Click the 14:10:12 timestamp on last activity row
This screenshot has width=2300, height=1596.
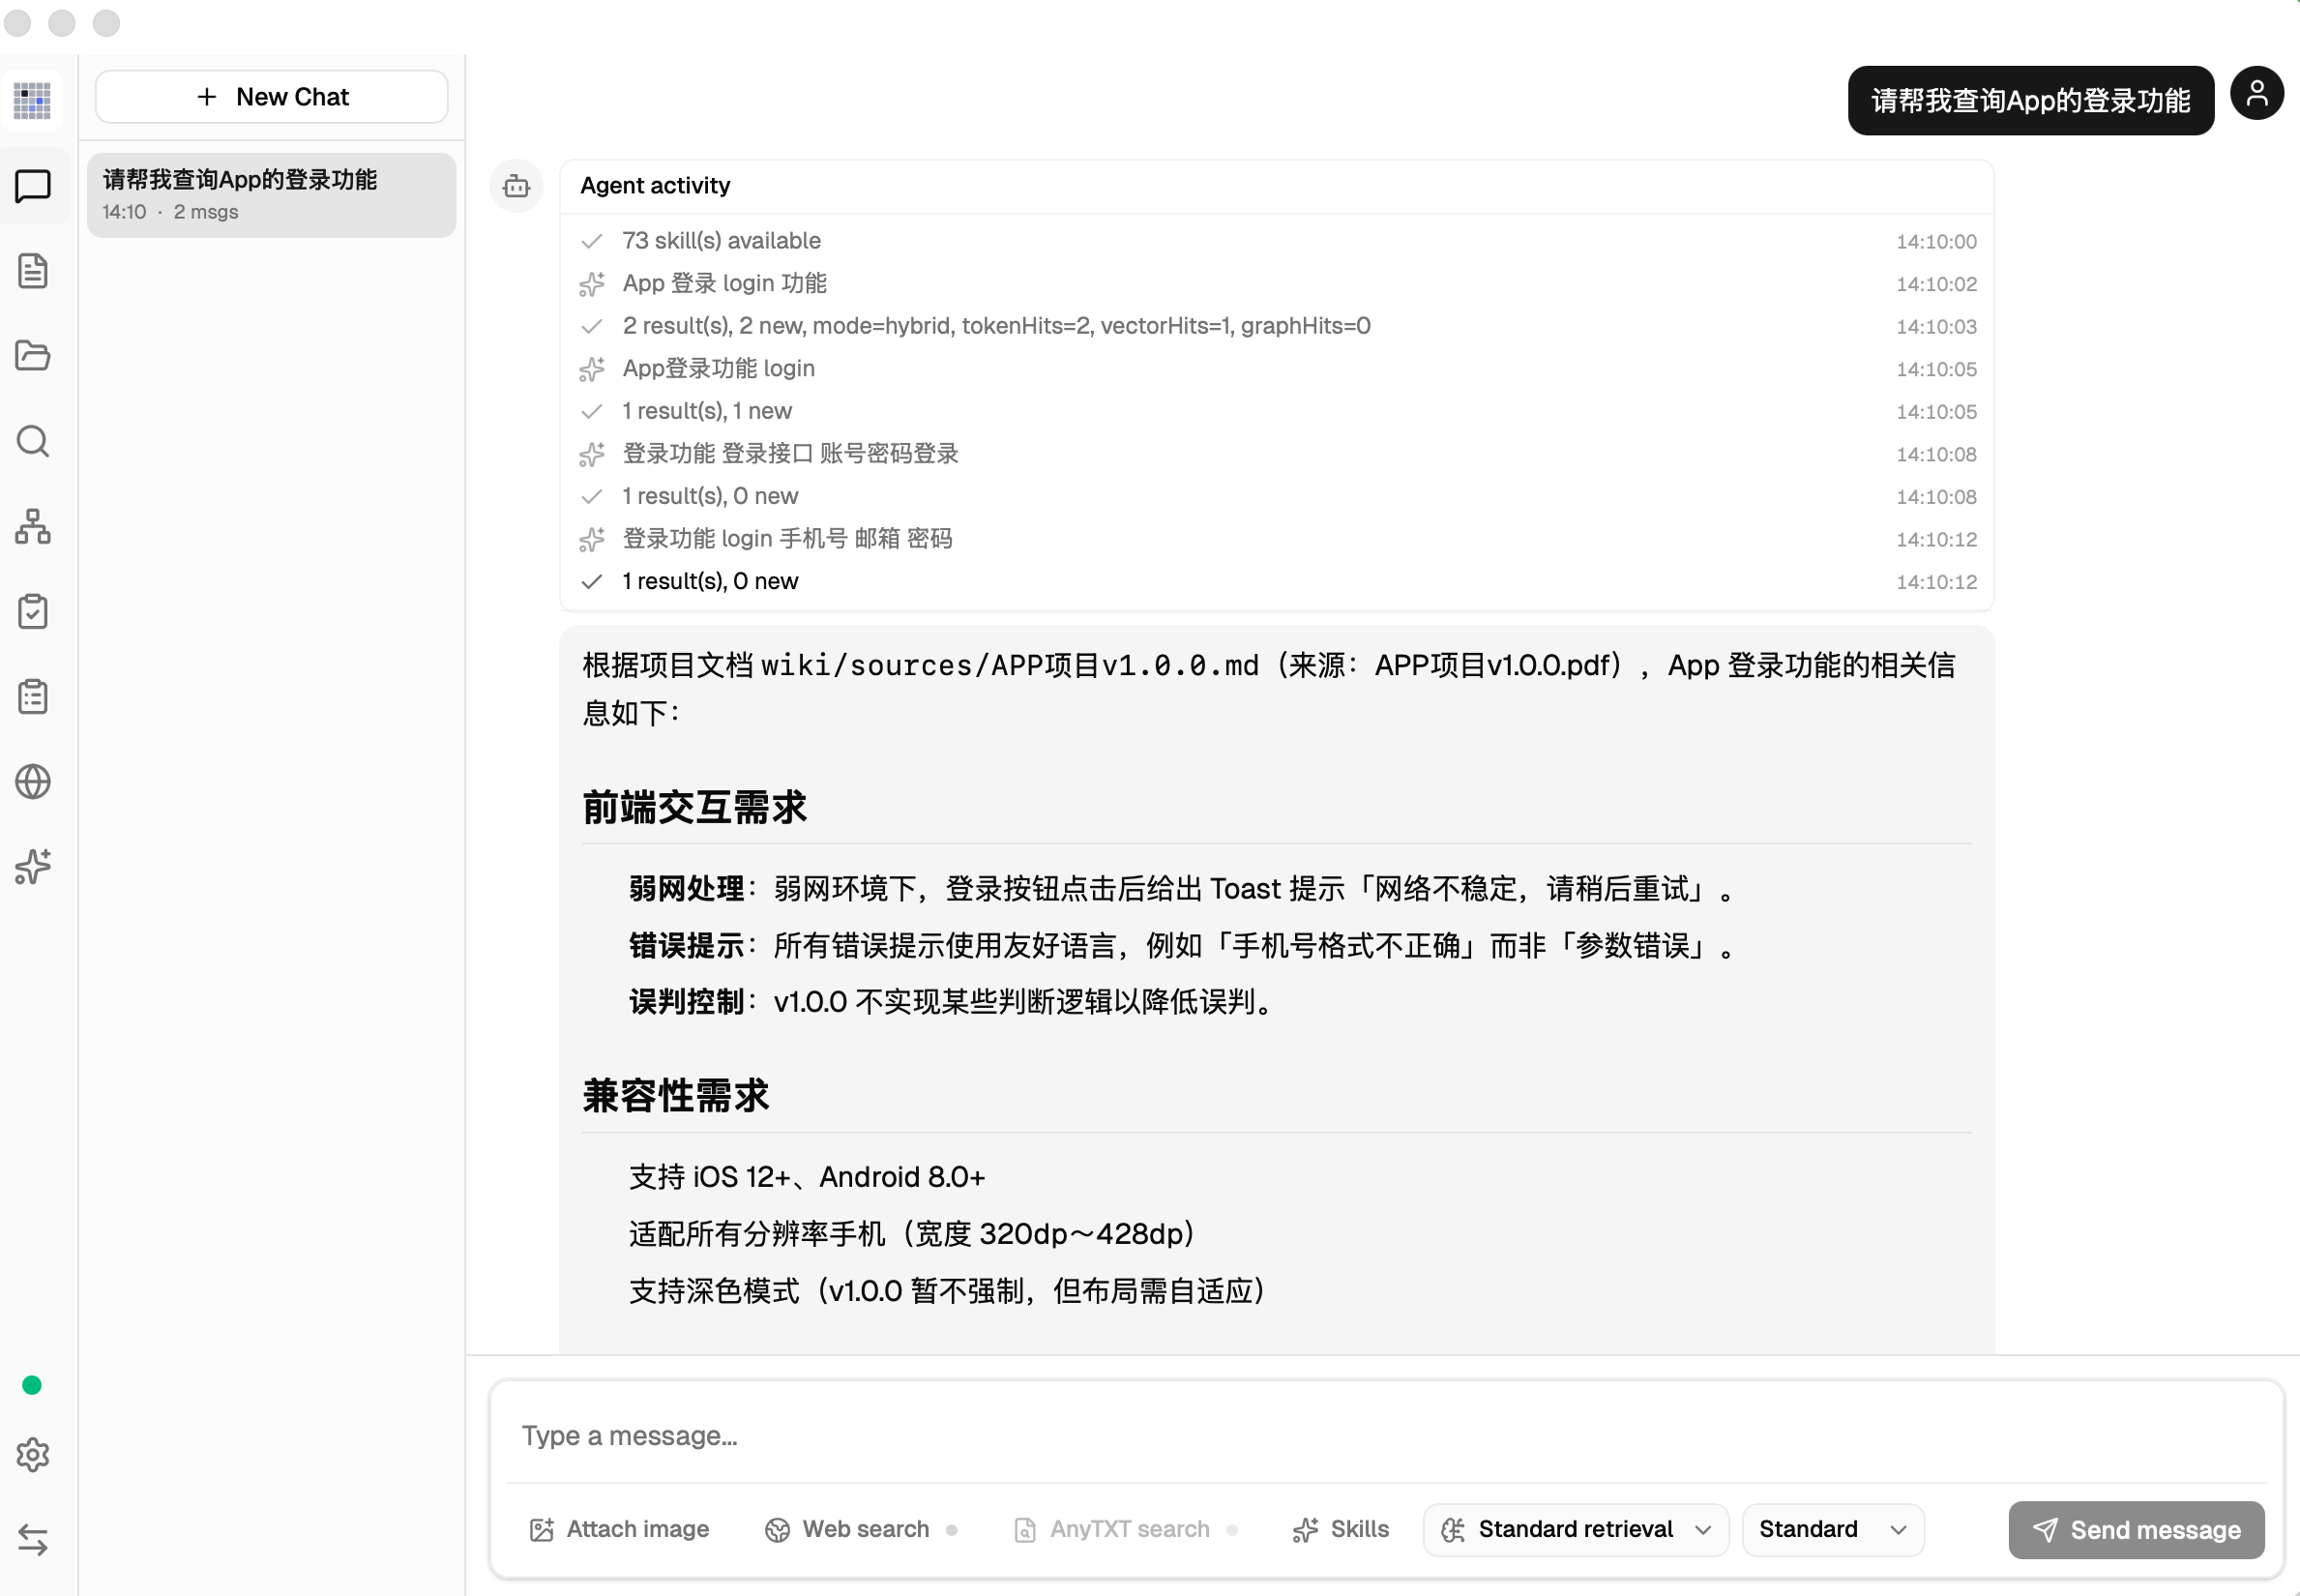tap(1936, 582)
